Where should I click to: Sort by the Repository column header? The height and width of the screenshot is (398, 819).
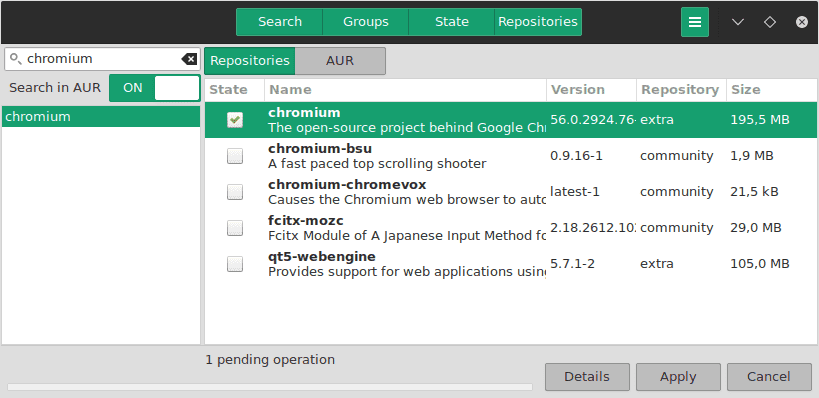(681, 90)
